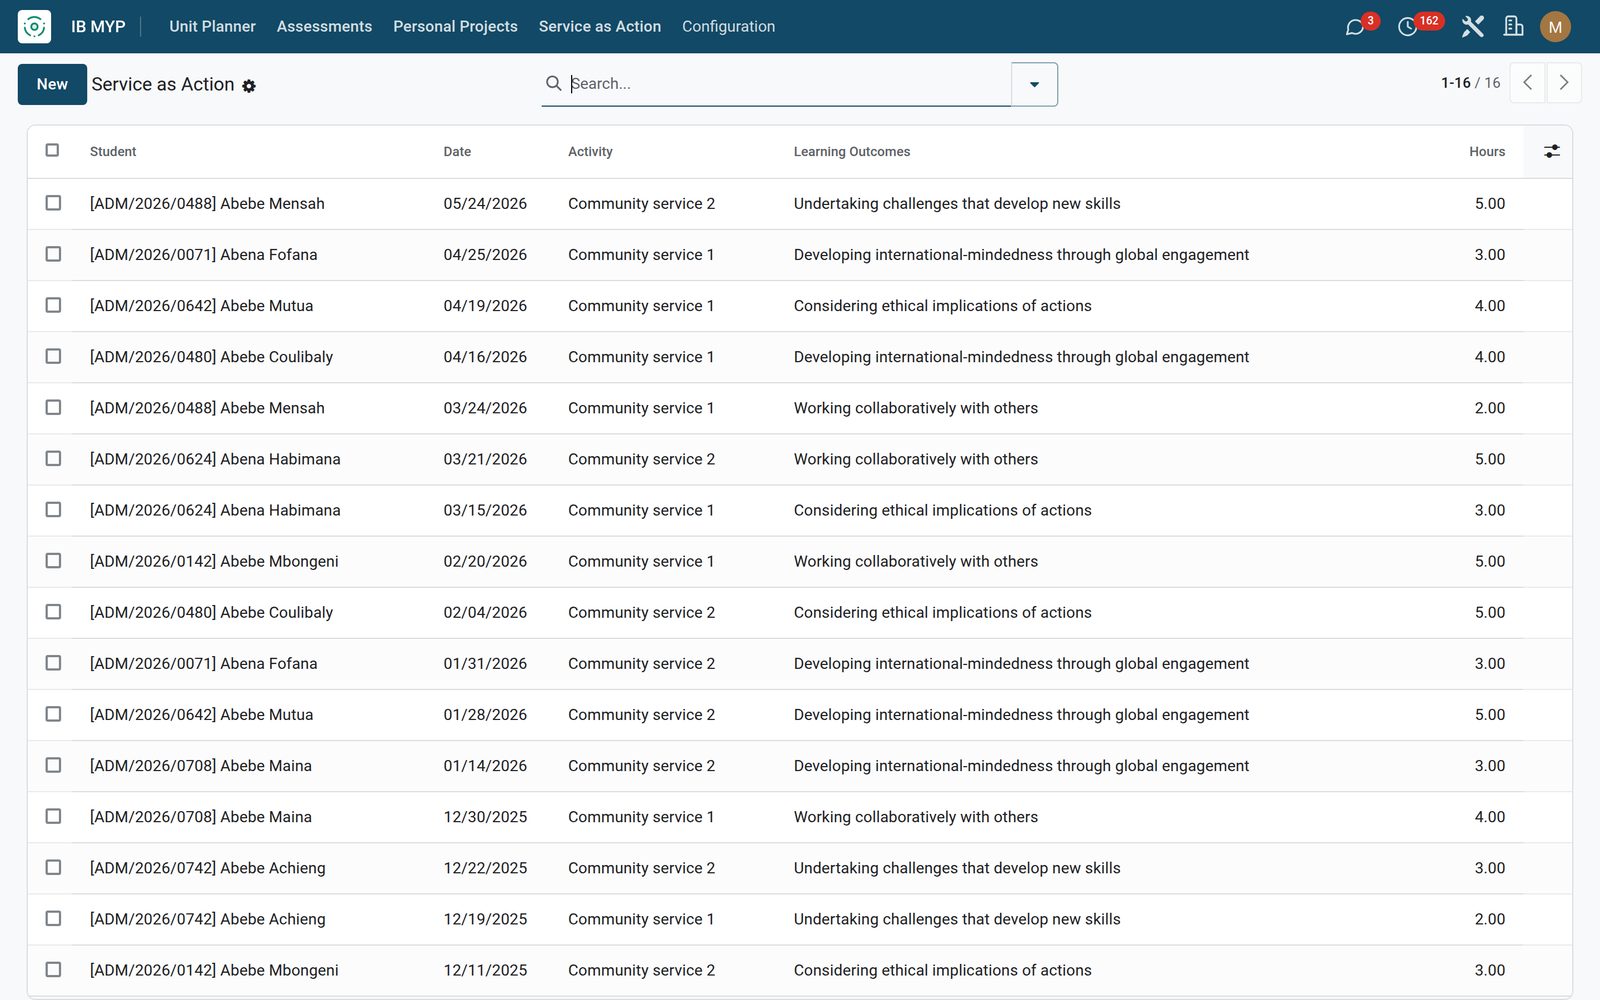Open the user avatar menu
Viewport: 1600px width, 1000px height.
point(1555,27)
